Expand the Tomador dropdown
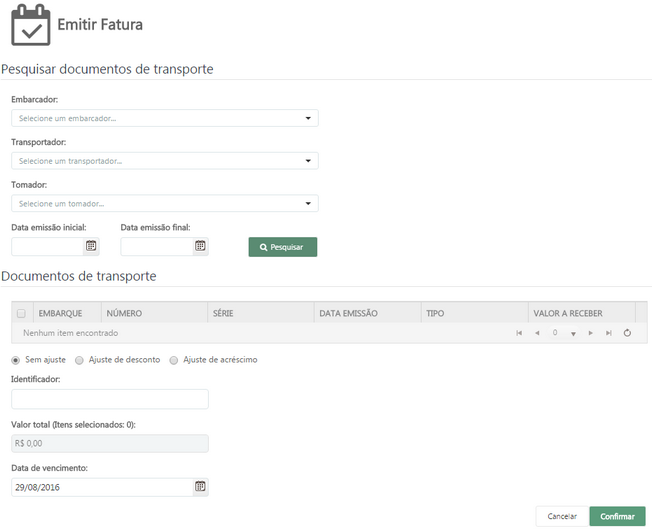The width and height of the screenshot is (652, 529). click(309, 204)
